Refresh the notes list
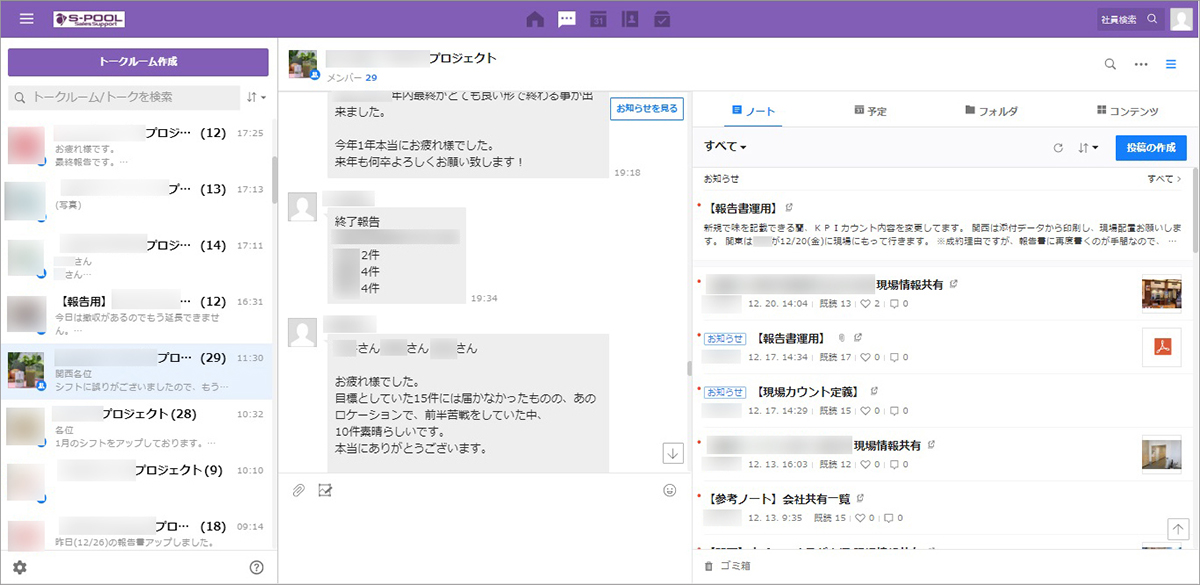1200x585 pixels. pyautogui.click(x=1058, y=148)
